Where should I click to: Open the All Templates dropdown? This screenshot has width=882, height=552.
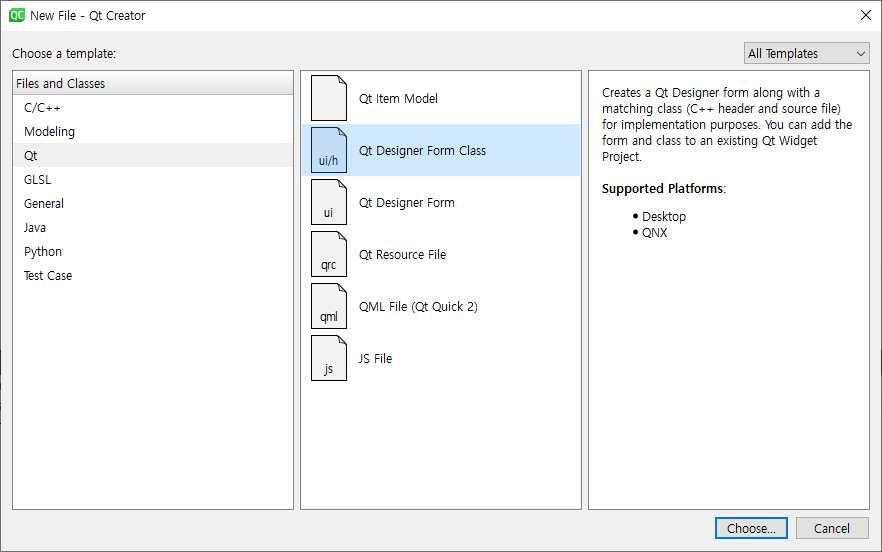pos(806,53)
